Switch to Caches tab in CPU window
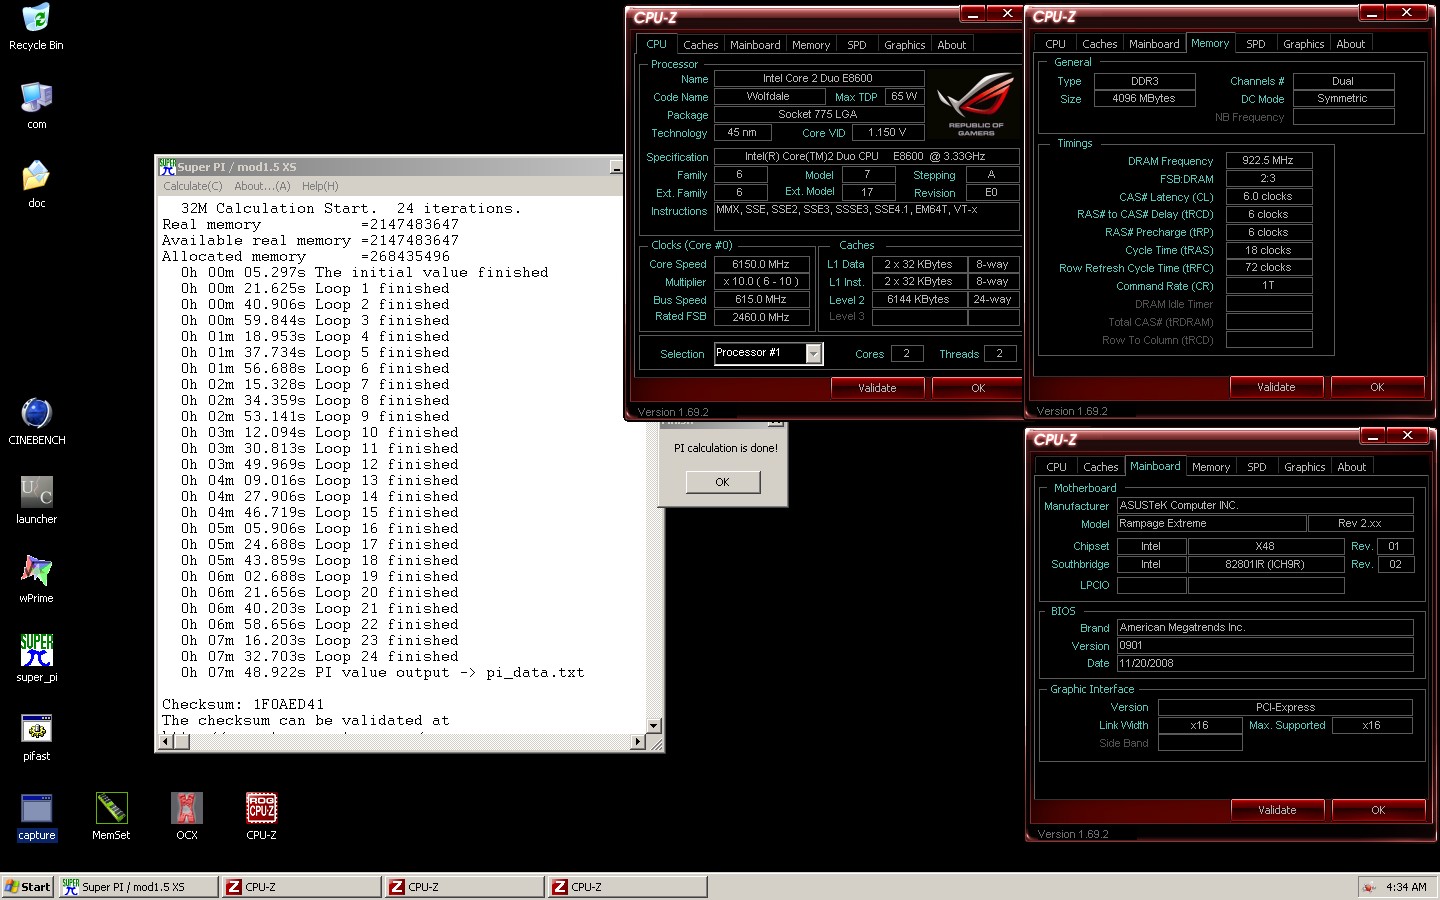 coord(700,45)
